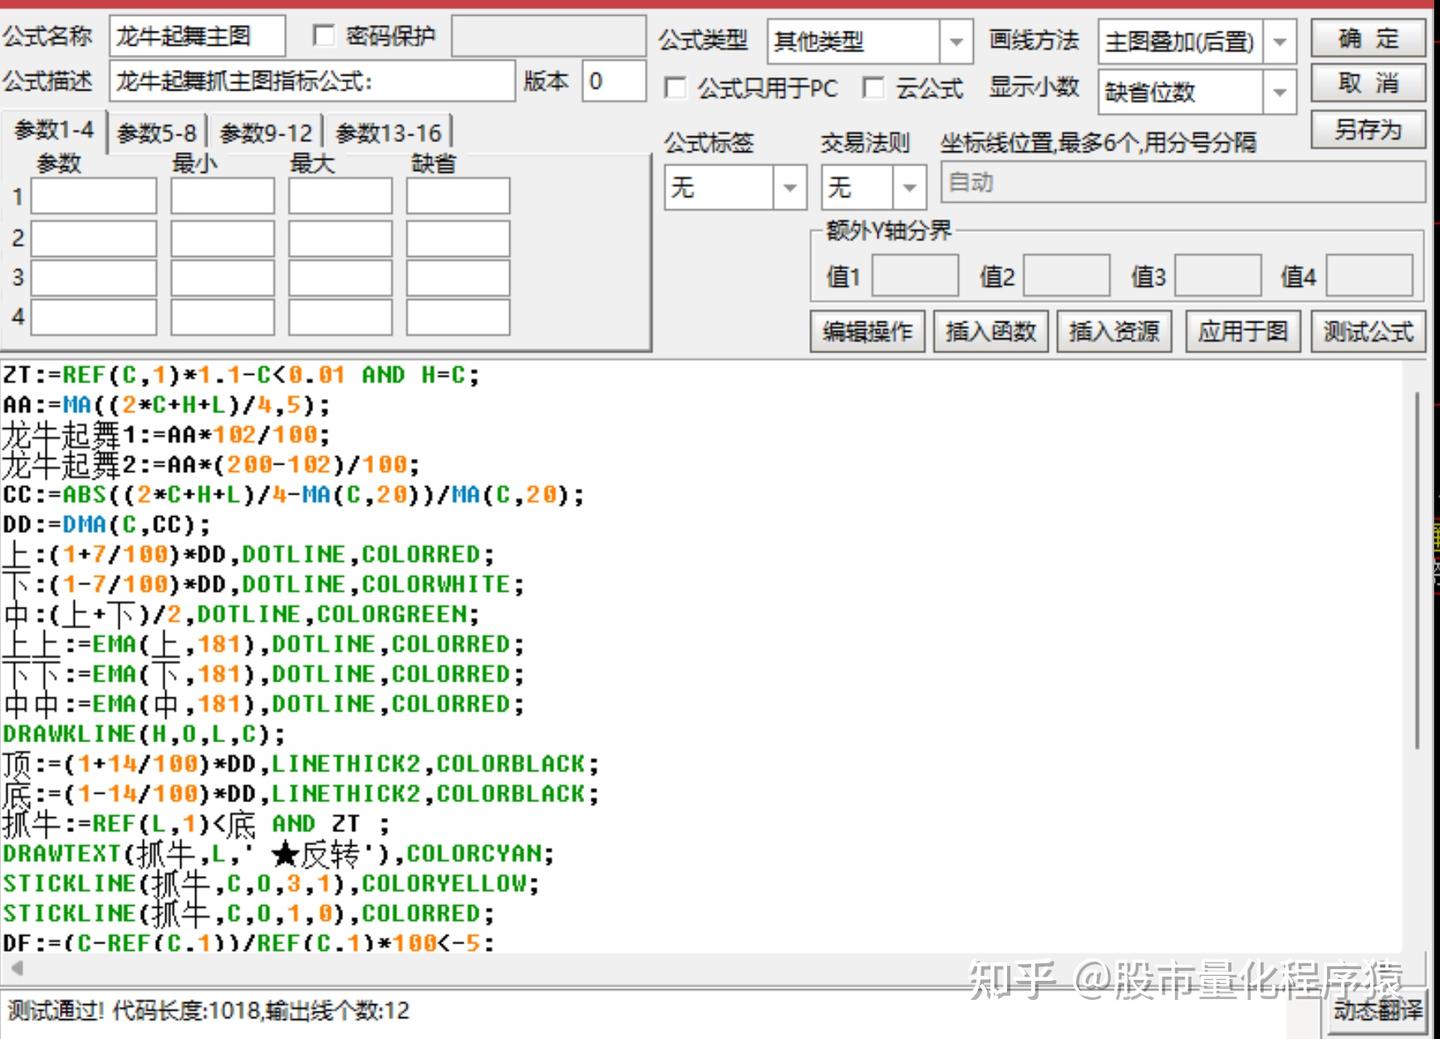This screenshot has width=1440, height=1039.
Task: Click the 公式名称 field containing 龙牛起舞主图
Action: 197,37
